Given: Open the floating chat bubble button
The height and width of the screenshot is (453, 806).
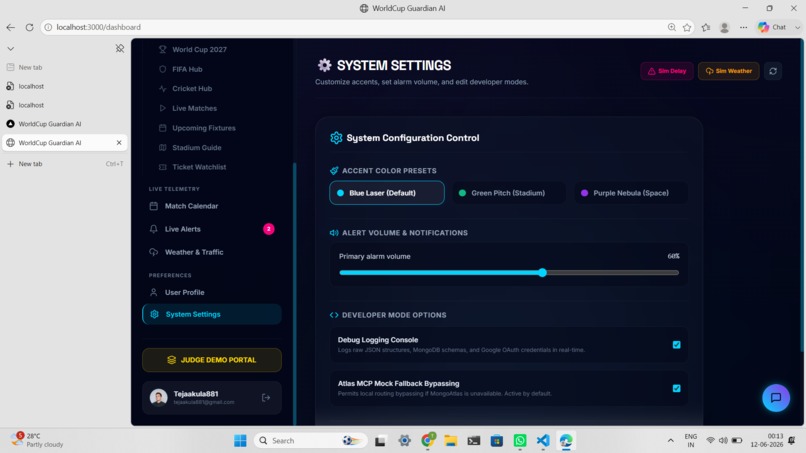Looking at the screenshot, I should click(776, 397).
